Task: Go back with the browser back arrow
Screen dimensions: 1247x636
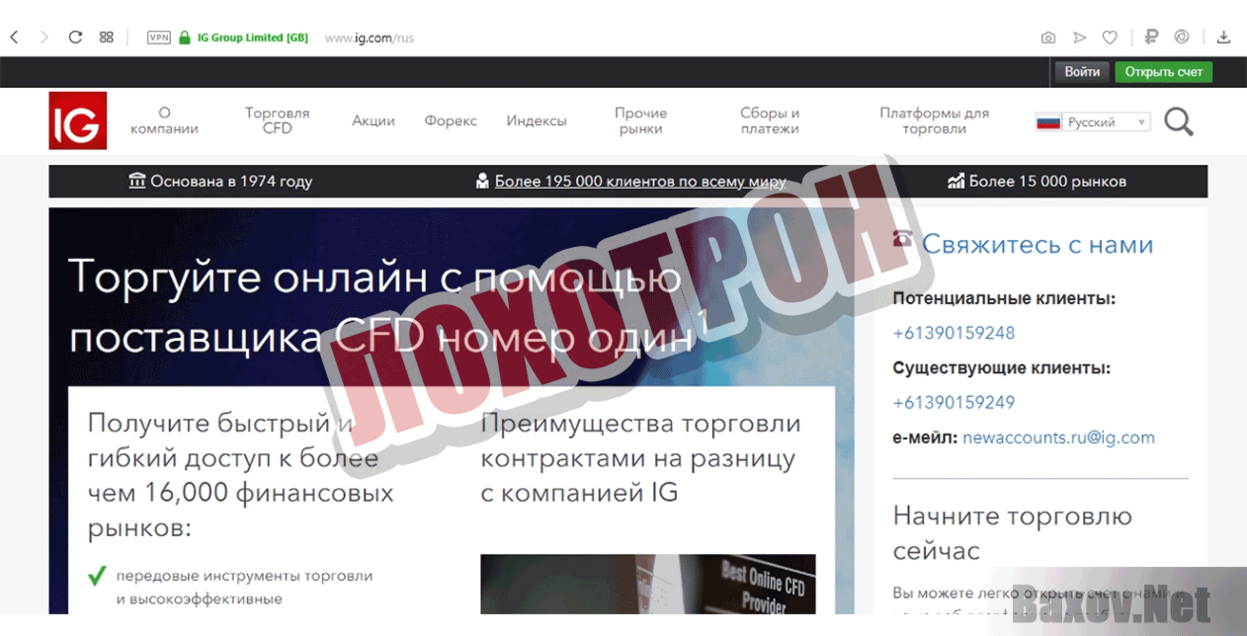Action: (14, 37)
